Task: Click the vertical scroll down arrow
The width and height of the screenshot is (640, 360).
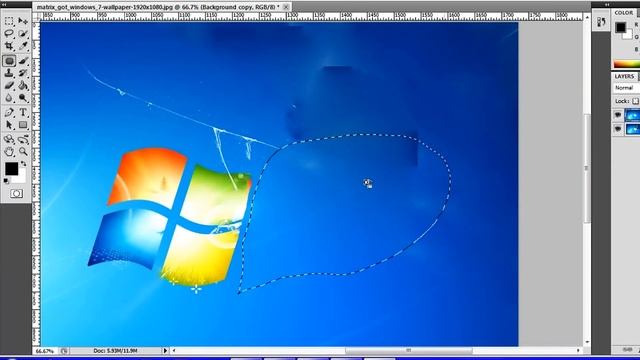Action: (x=587, y=342)
